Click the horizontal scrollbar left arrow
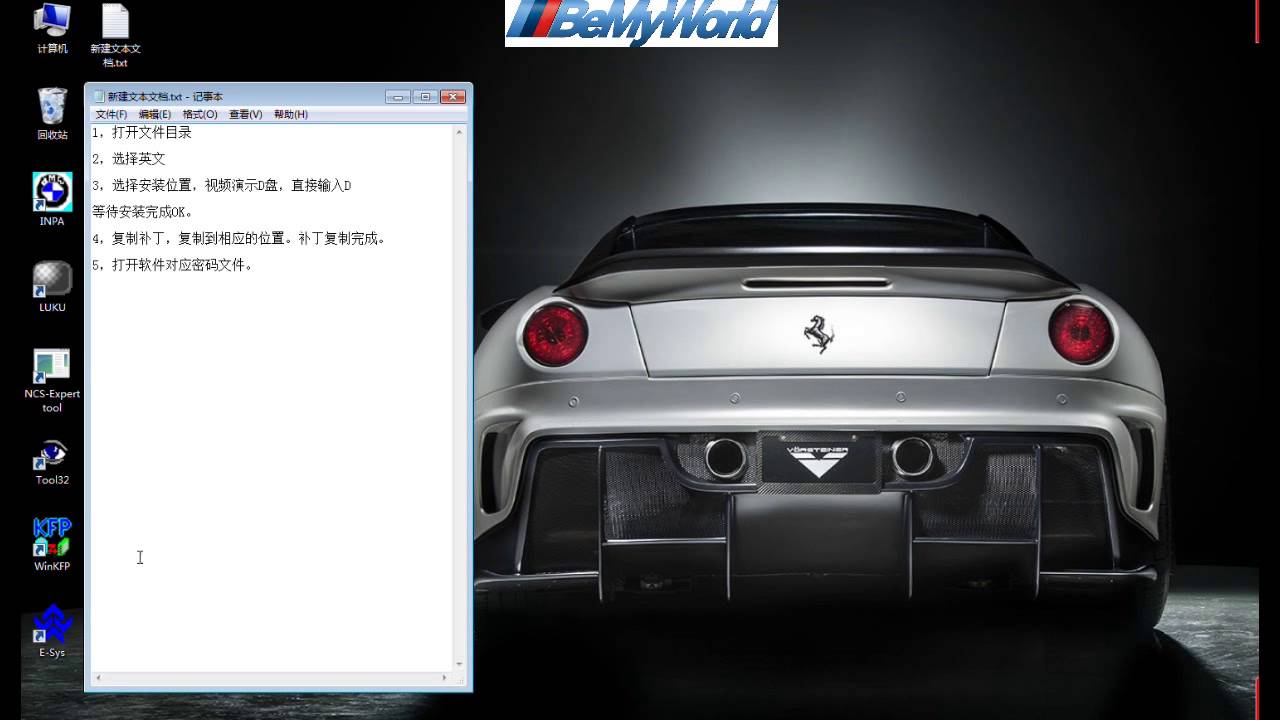Screen dimensions: 1280x720 (x=98, y=678)
